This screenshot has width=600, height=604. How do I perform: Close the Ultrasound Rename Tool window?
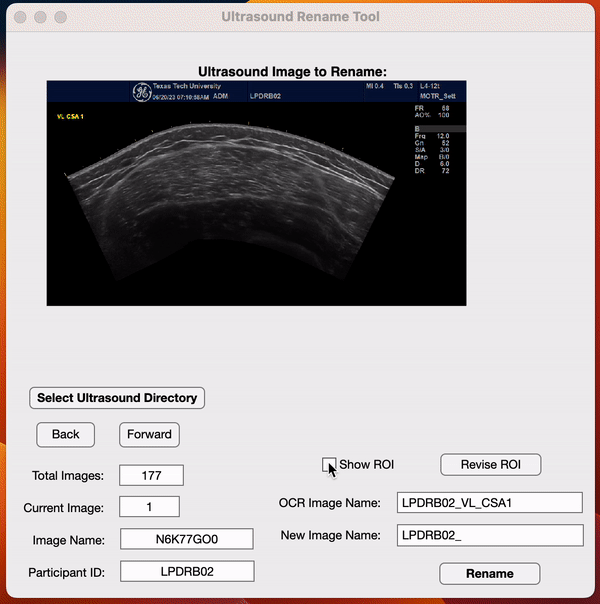pyautogui.click(x=20, y=17)
